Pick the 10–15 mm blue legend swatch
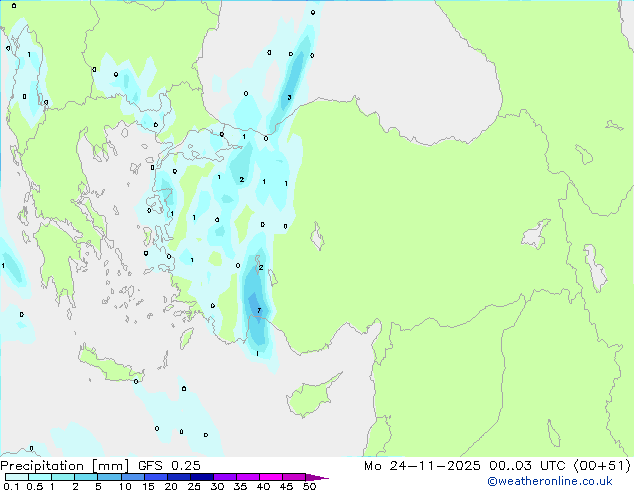This screenshot has height=490, width=634. pyautogui.click(x=132, y=477)
